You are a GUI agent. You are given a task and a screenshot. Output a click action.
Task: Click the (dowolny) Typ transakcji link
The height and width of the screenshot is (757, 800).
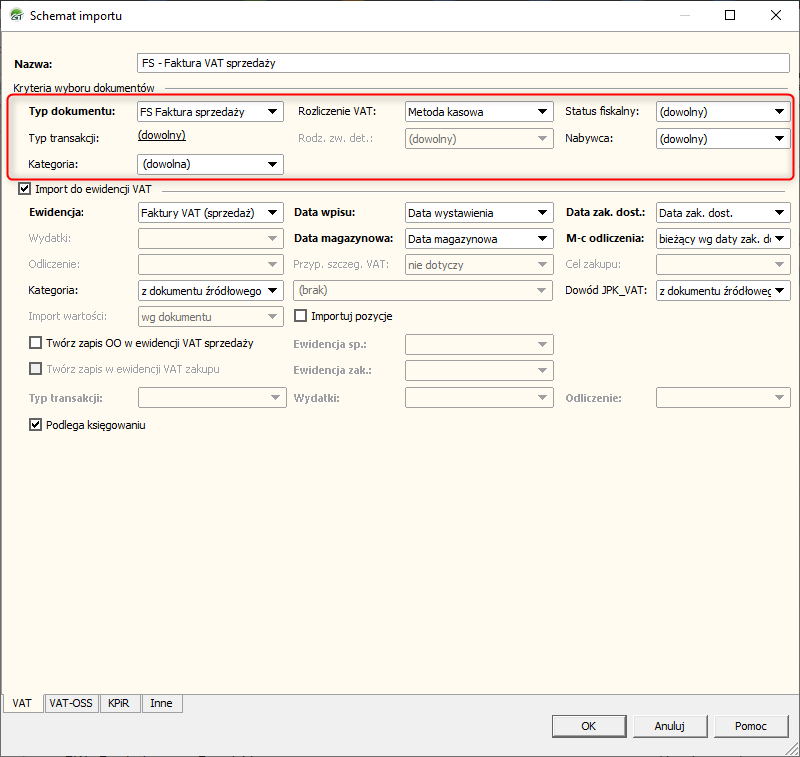161,135
